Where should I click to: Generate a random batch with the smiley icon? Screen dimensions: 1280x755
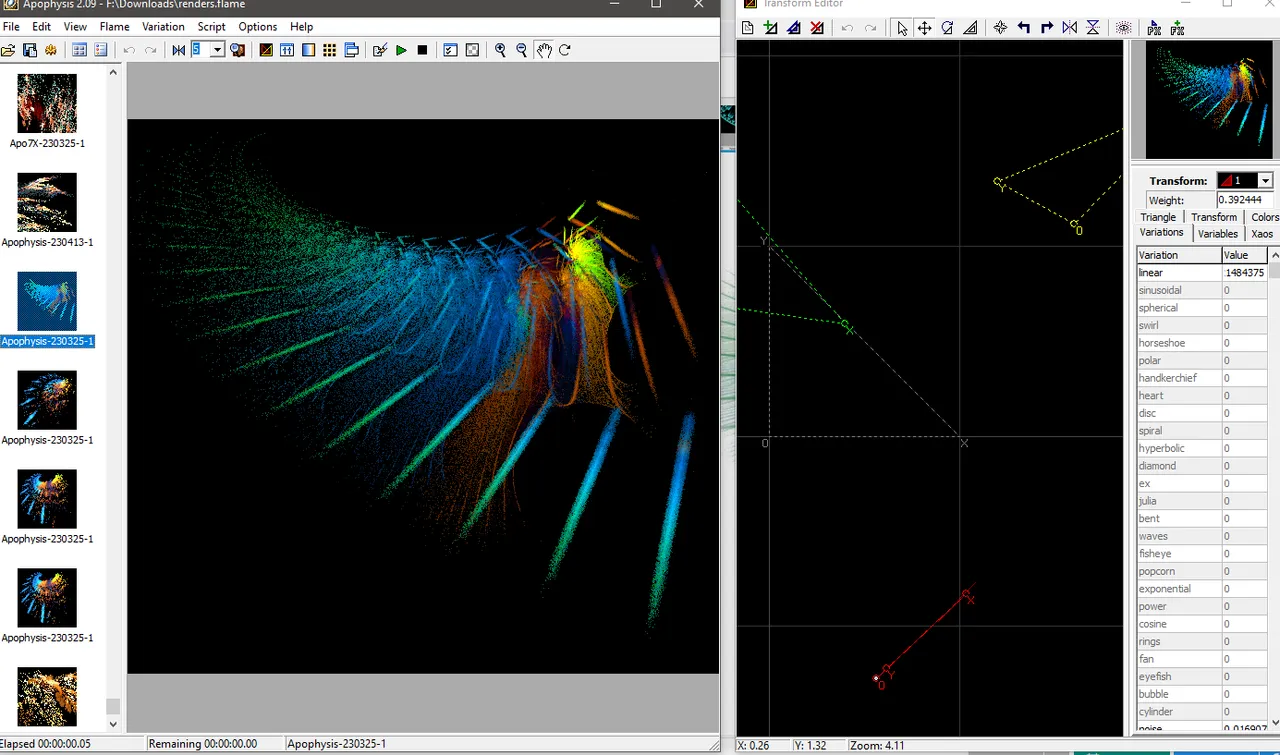pos(51,50)
